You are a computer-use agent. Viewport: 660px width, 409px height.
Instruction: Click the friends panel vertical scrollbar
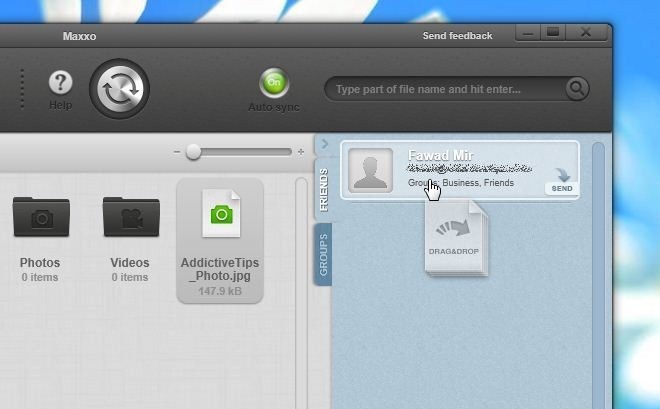(598, 276)
